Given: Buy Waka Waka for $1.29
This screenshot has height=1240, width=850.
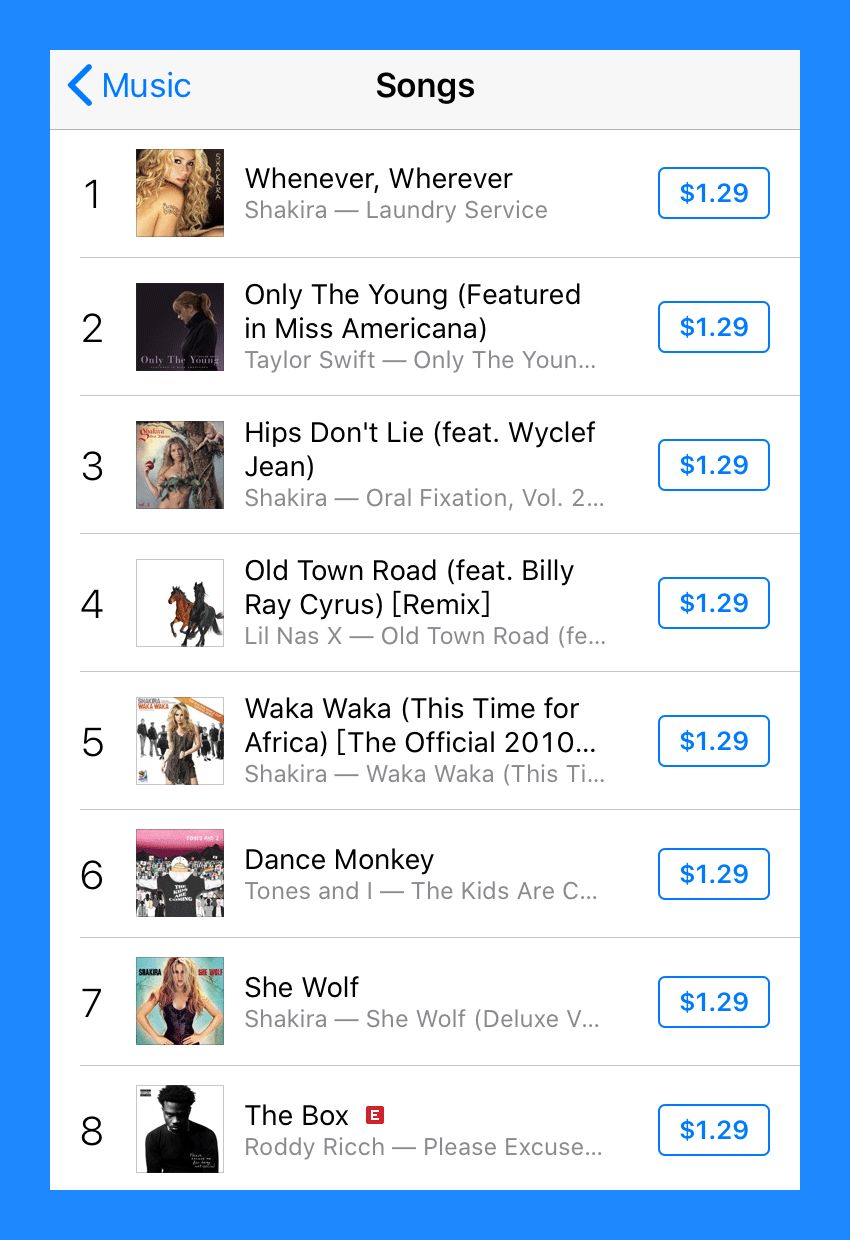Looking at the screenshot, I should tap(713, 741).
